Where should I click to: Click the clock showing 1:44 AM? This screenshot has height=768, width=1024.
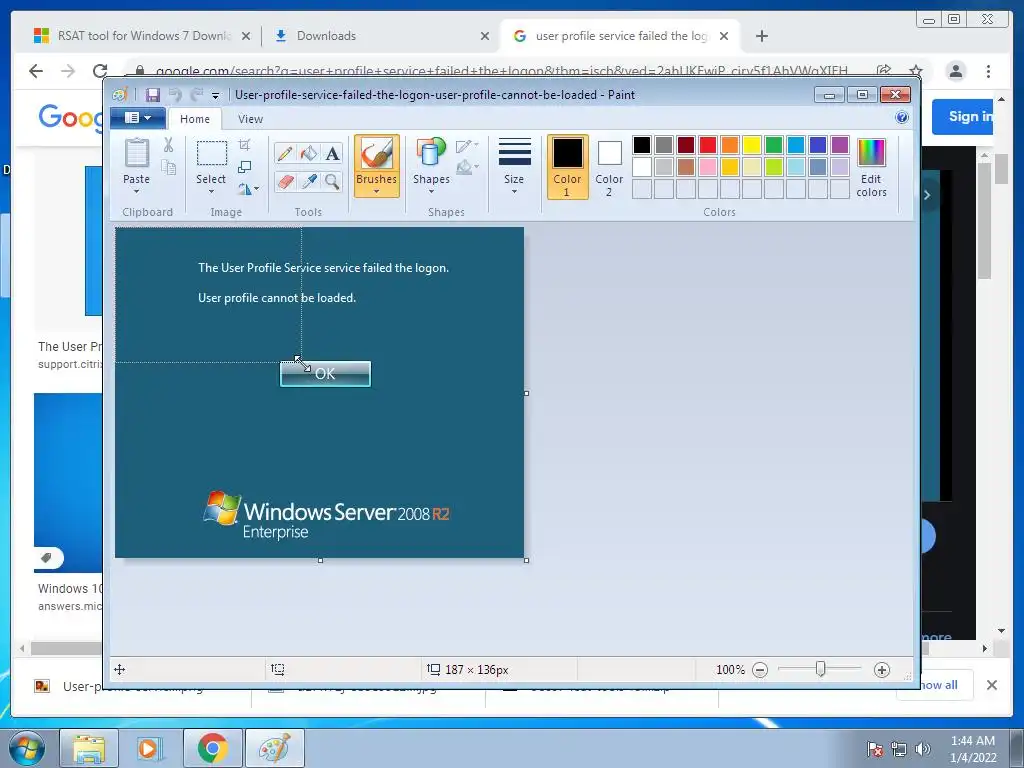pyautogui.click(x=972, y=749)
